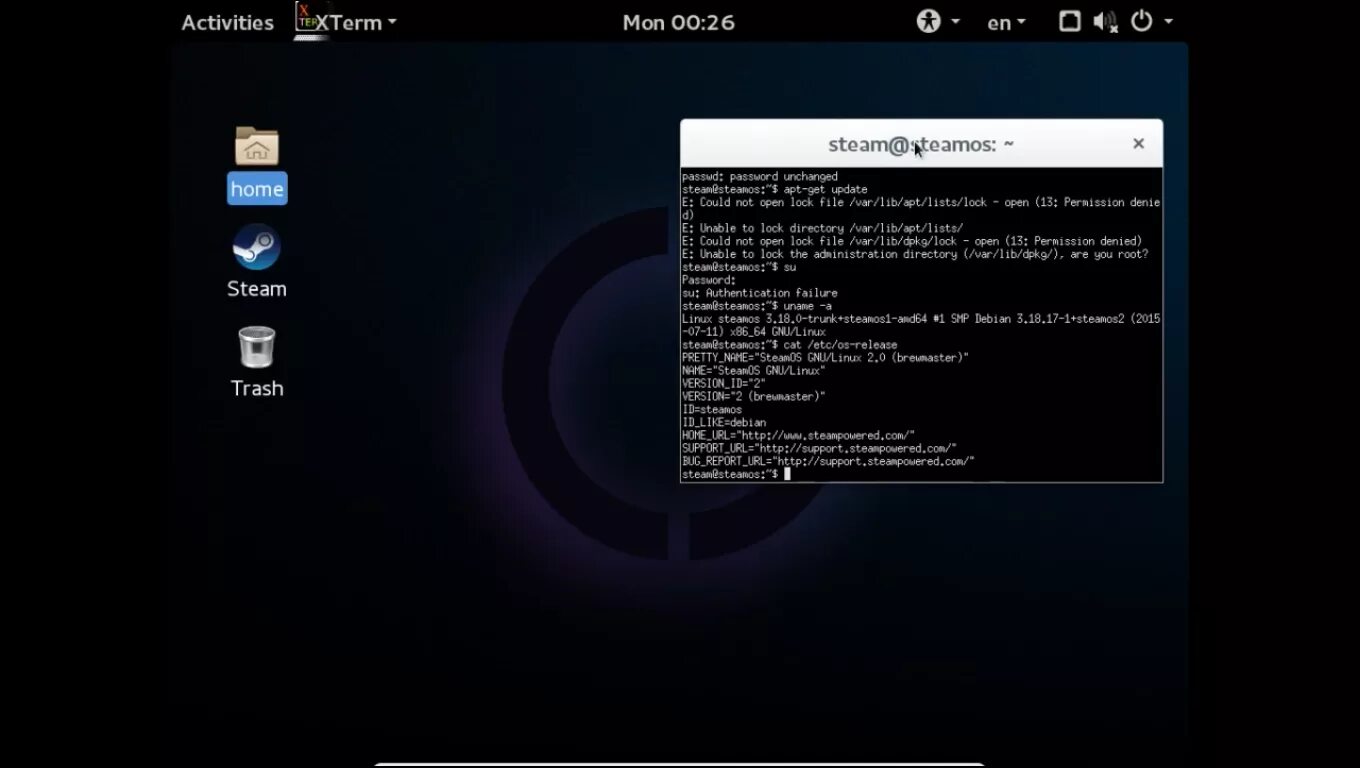Expand the XTerm application menu
This screenshot has height=768, width=1360.
click(357, 22)
